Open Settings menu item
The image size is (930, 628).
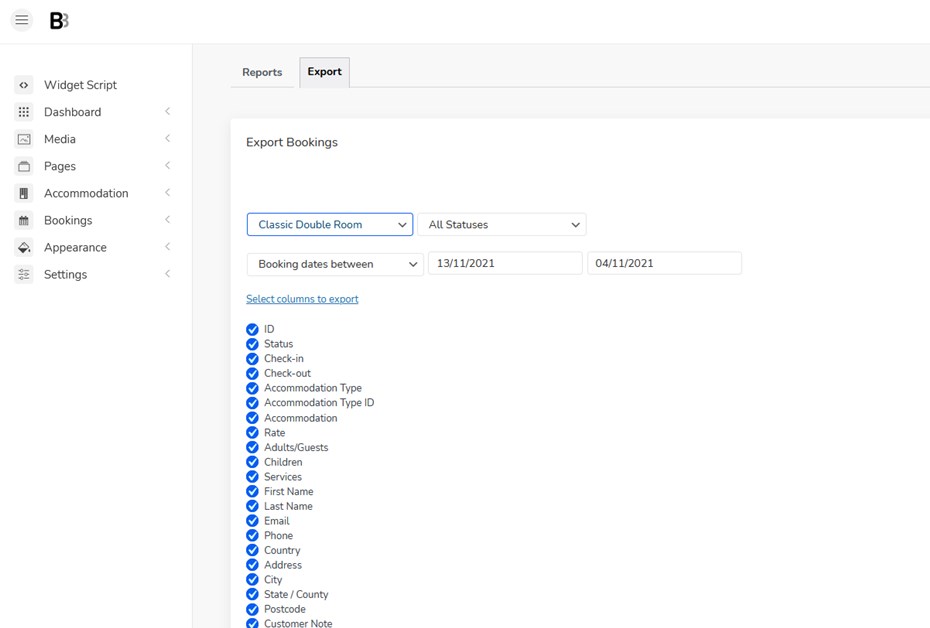[x=65, y=275]
